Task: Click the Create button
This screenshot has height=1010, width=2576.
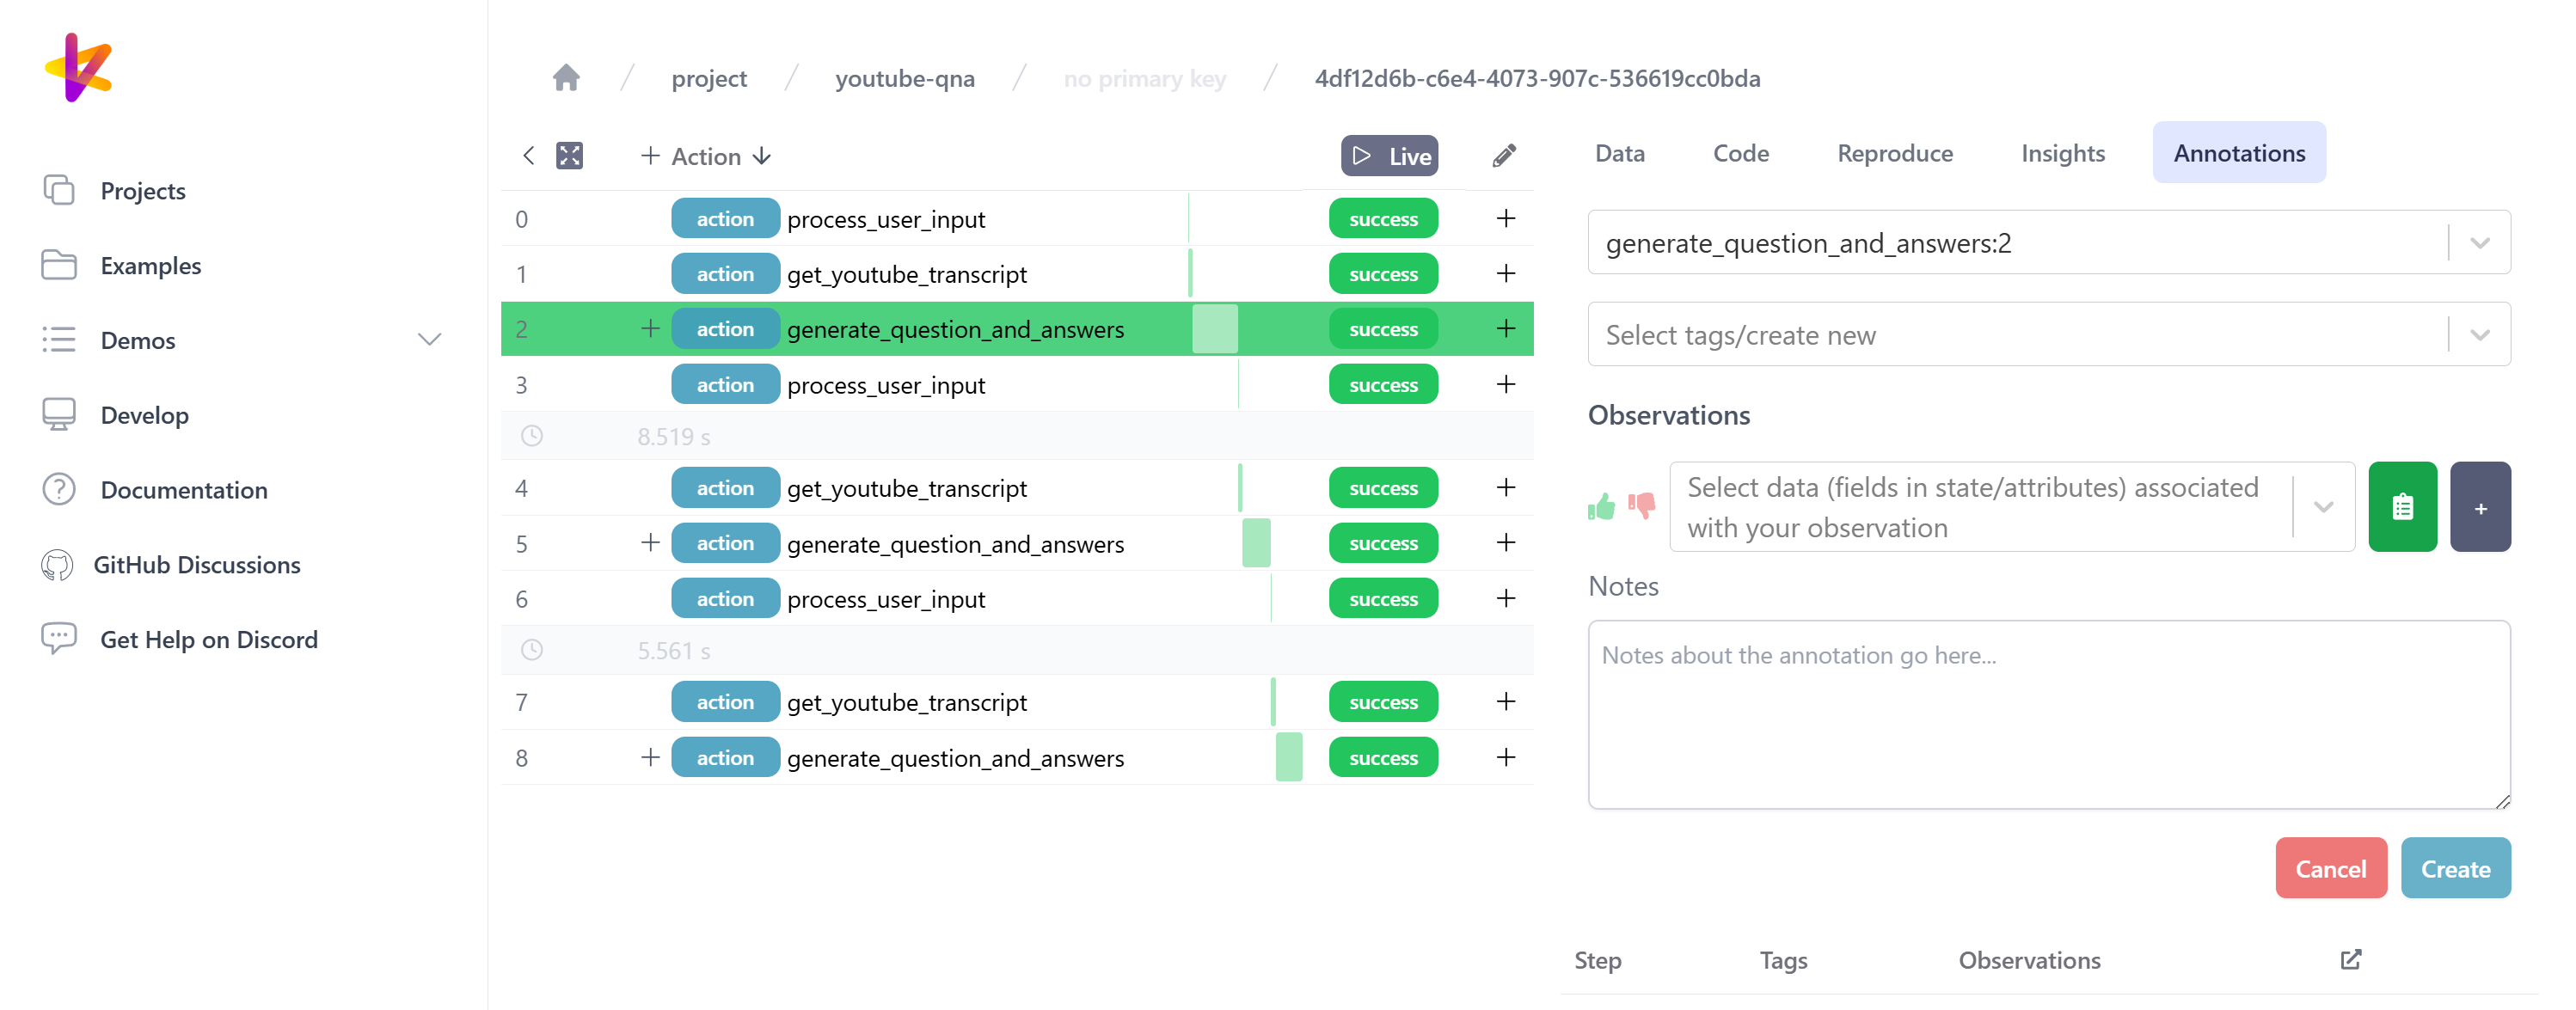Action: pos(2457,867)
